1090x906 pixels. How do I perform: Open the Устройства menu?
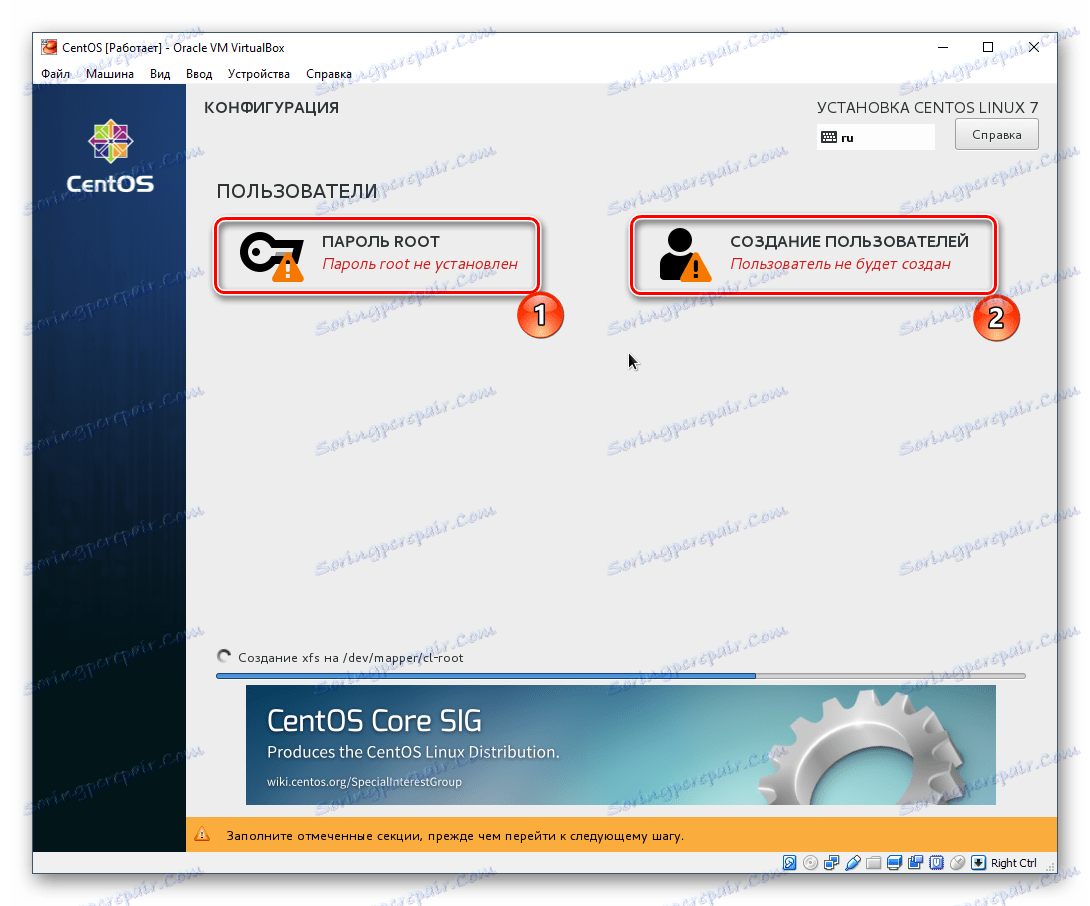coord(258,73)
